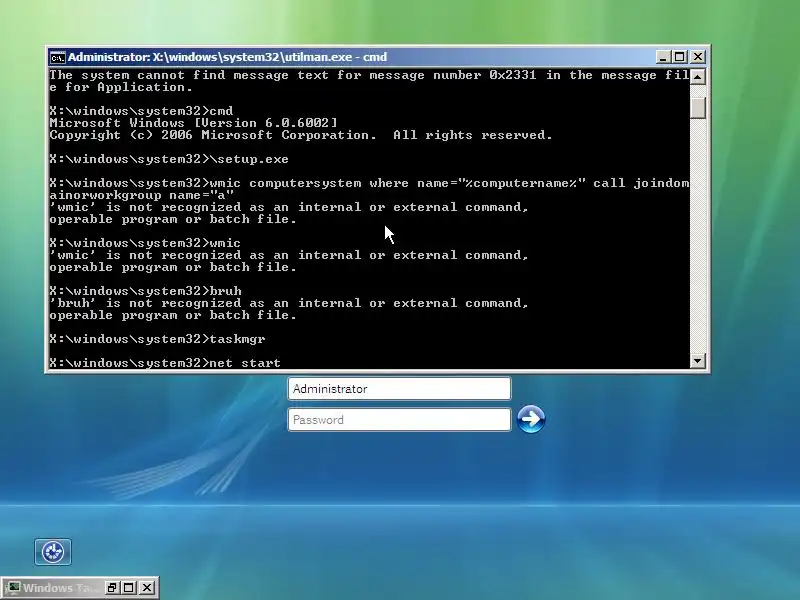Click the 'message number 0x2331' error line
Image resolution: width=800 pixels, height=600 pixels.
pos(369,81)
